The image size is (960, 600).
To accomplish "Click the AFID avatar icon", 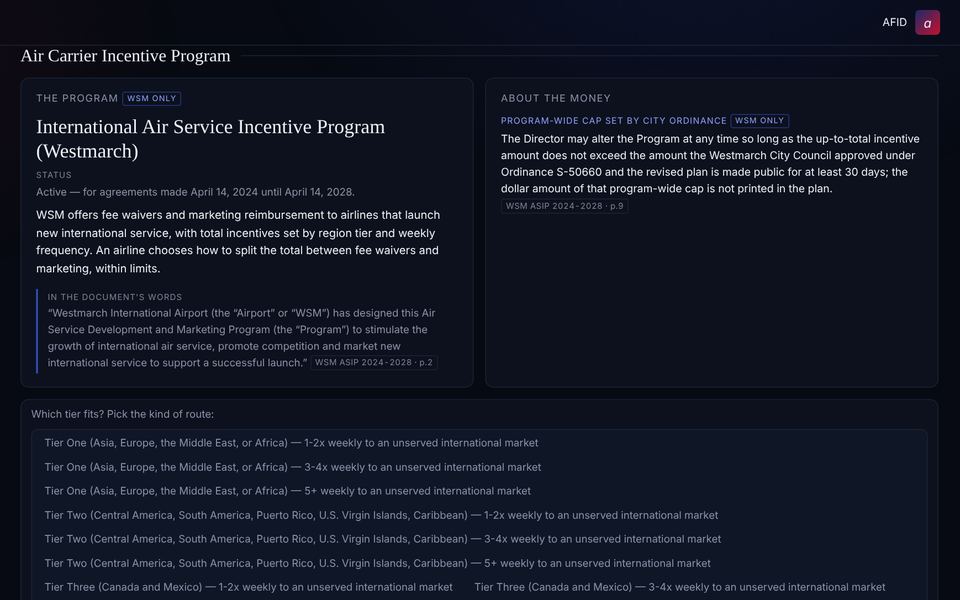I will point(927,23).
